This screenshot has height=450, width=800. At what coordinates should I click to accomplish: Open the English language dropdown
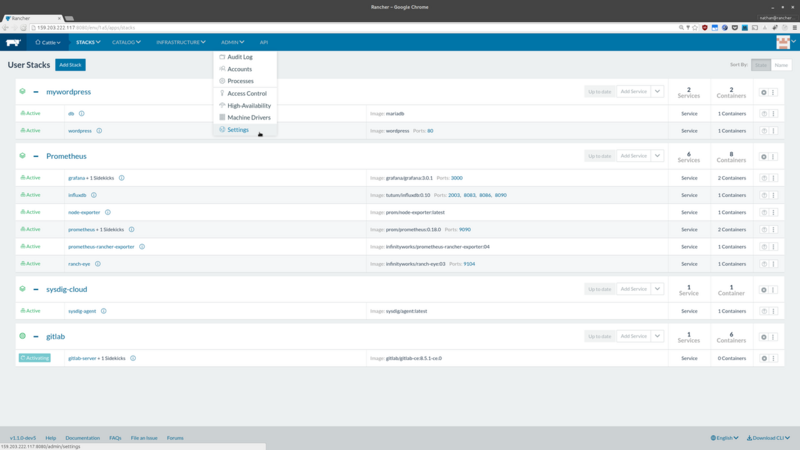coord(724,438)
